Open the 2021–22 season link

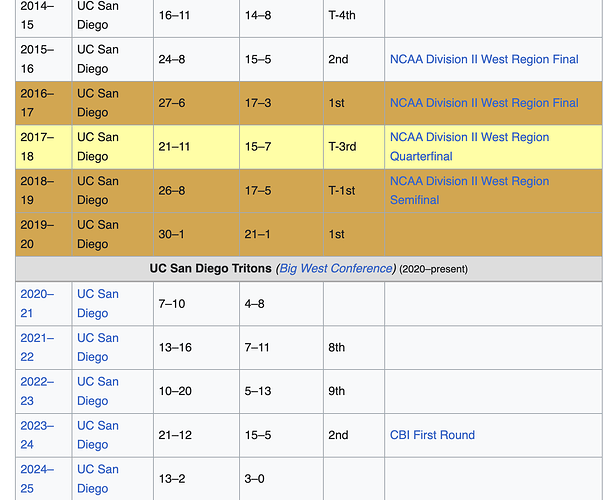(x=37, y=347)
